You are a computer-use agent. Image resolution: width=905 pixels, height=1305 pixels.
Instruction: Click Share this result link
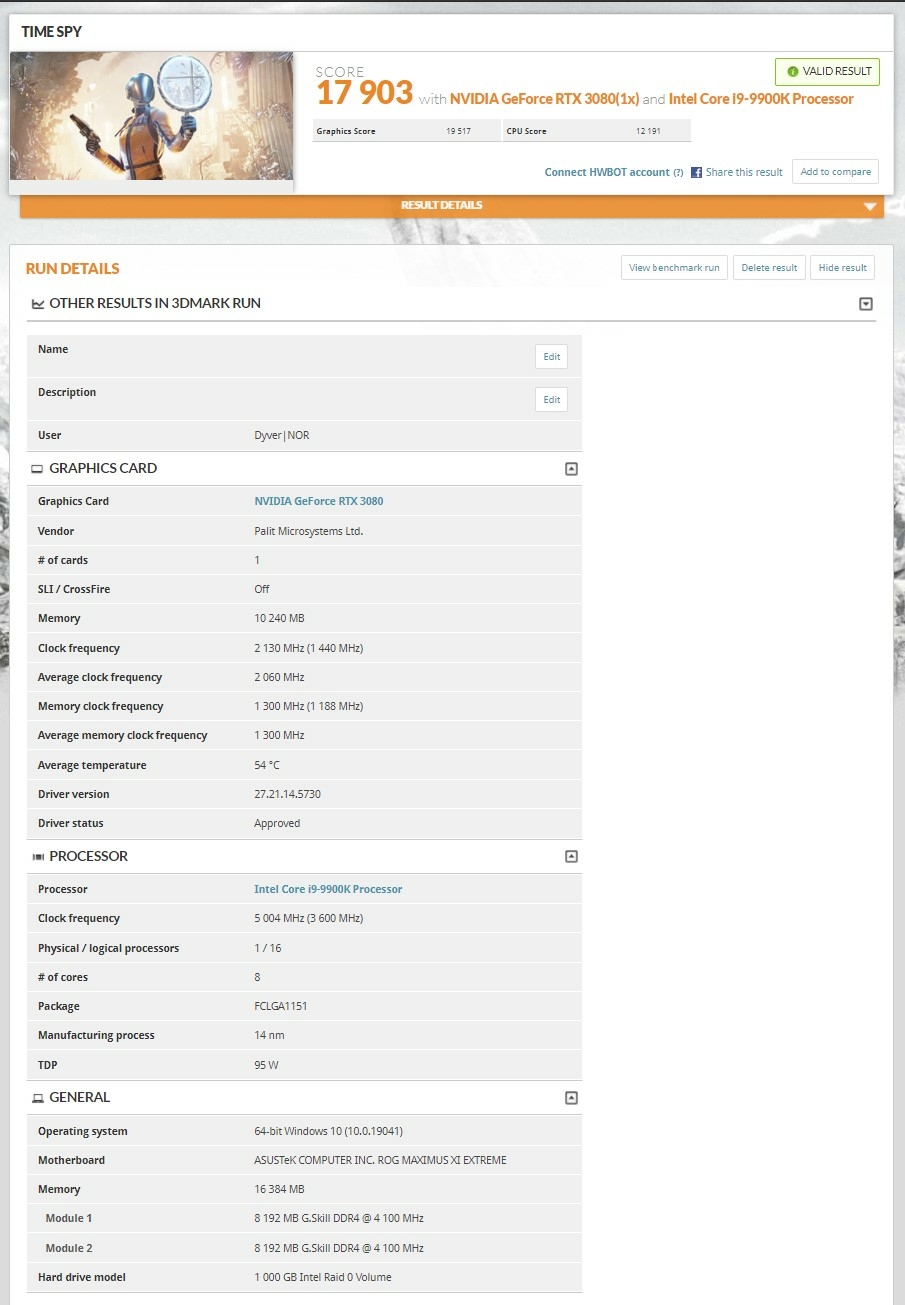(x=744, y=173)
